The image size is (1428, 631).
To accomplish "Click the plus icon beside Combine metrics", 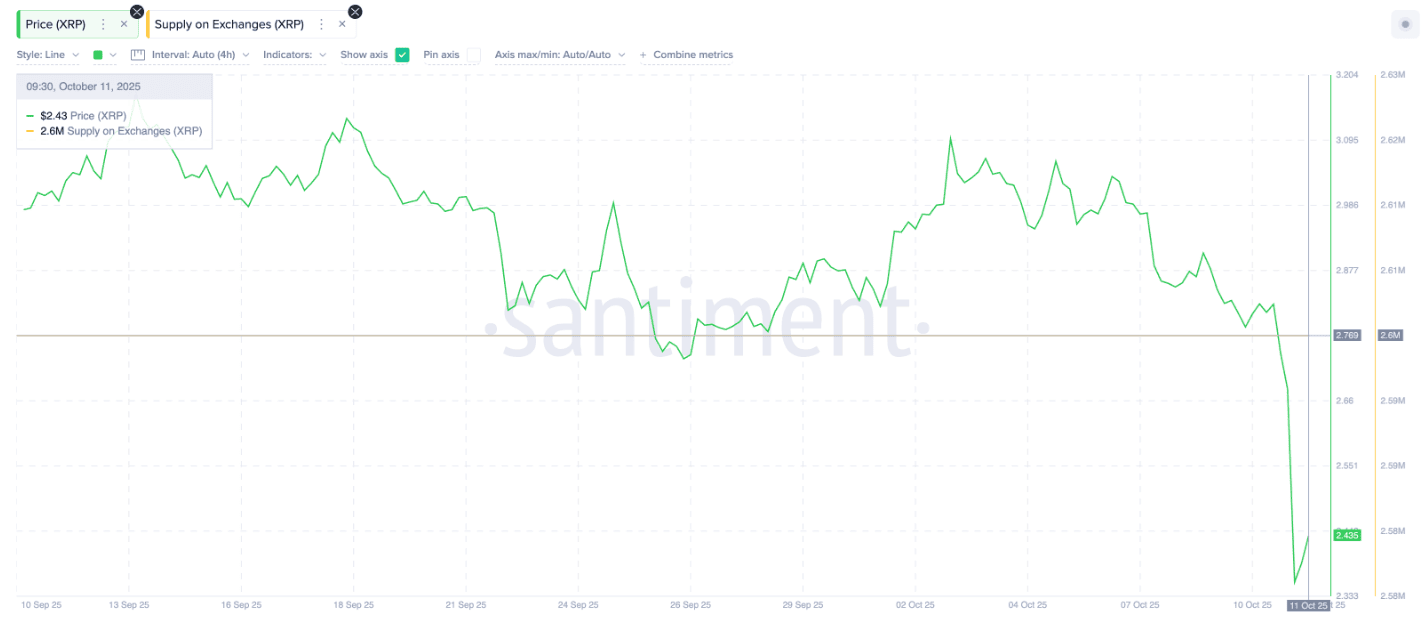I will coord(643,55).
